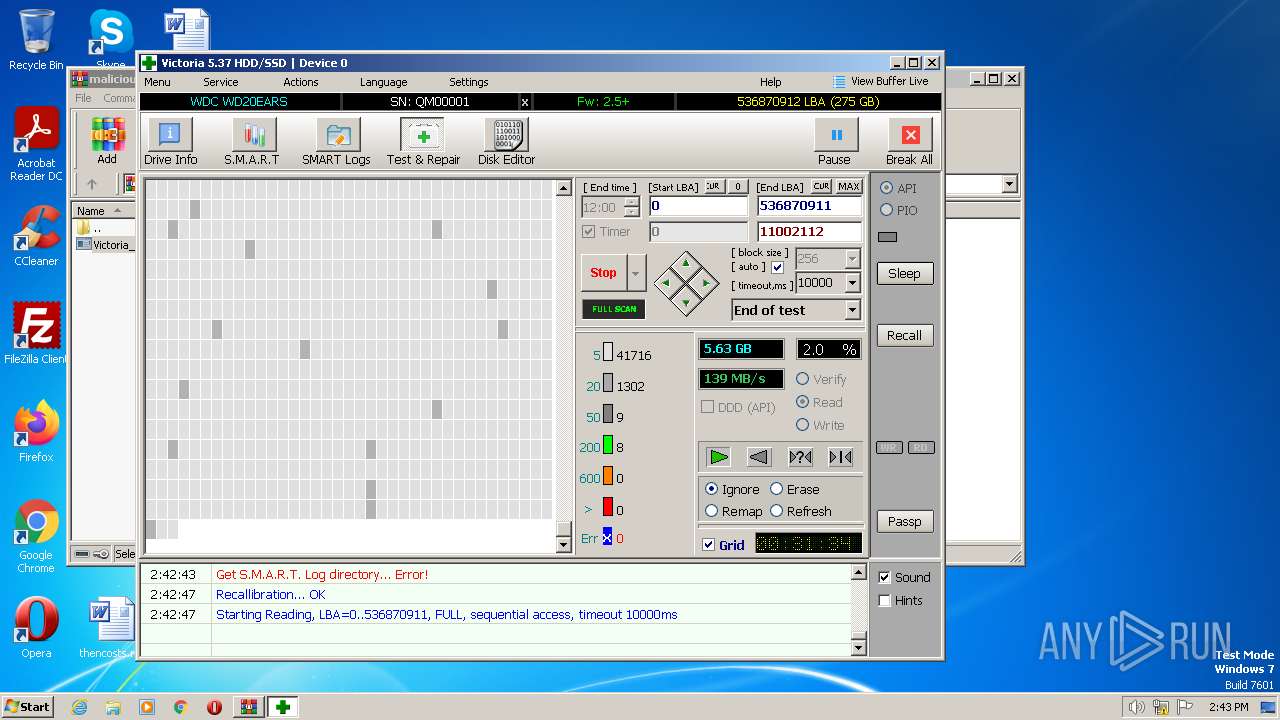Open the Language menu
This screenshot has height=720, width=1280.
[x=383, y=82]
